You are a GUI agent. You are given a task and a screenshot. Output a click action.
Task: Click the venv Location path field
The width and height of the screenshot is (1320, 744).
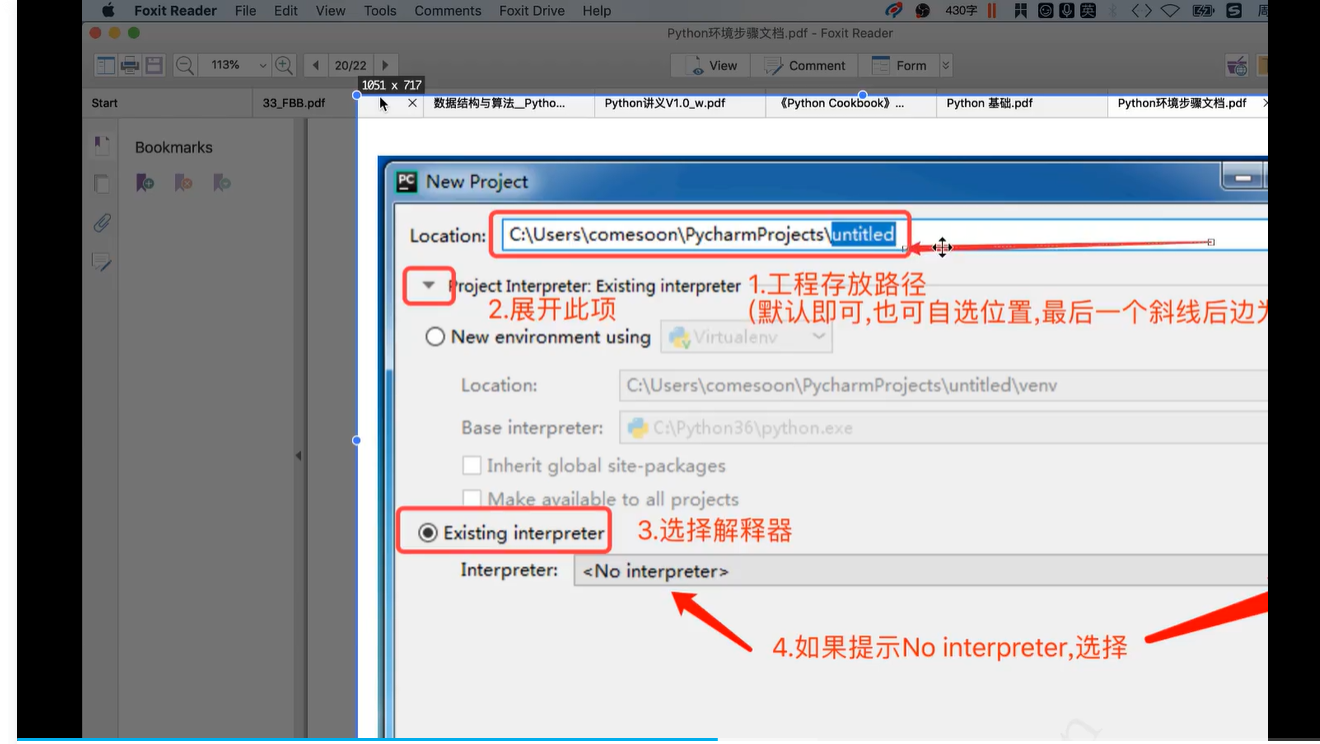pos(943,385)
